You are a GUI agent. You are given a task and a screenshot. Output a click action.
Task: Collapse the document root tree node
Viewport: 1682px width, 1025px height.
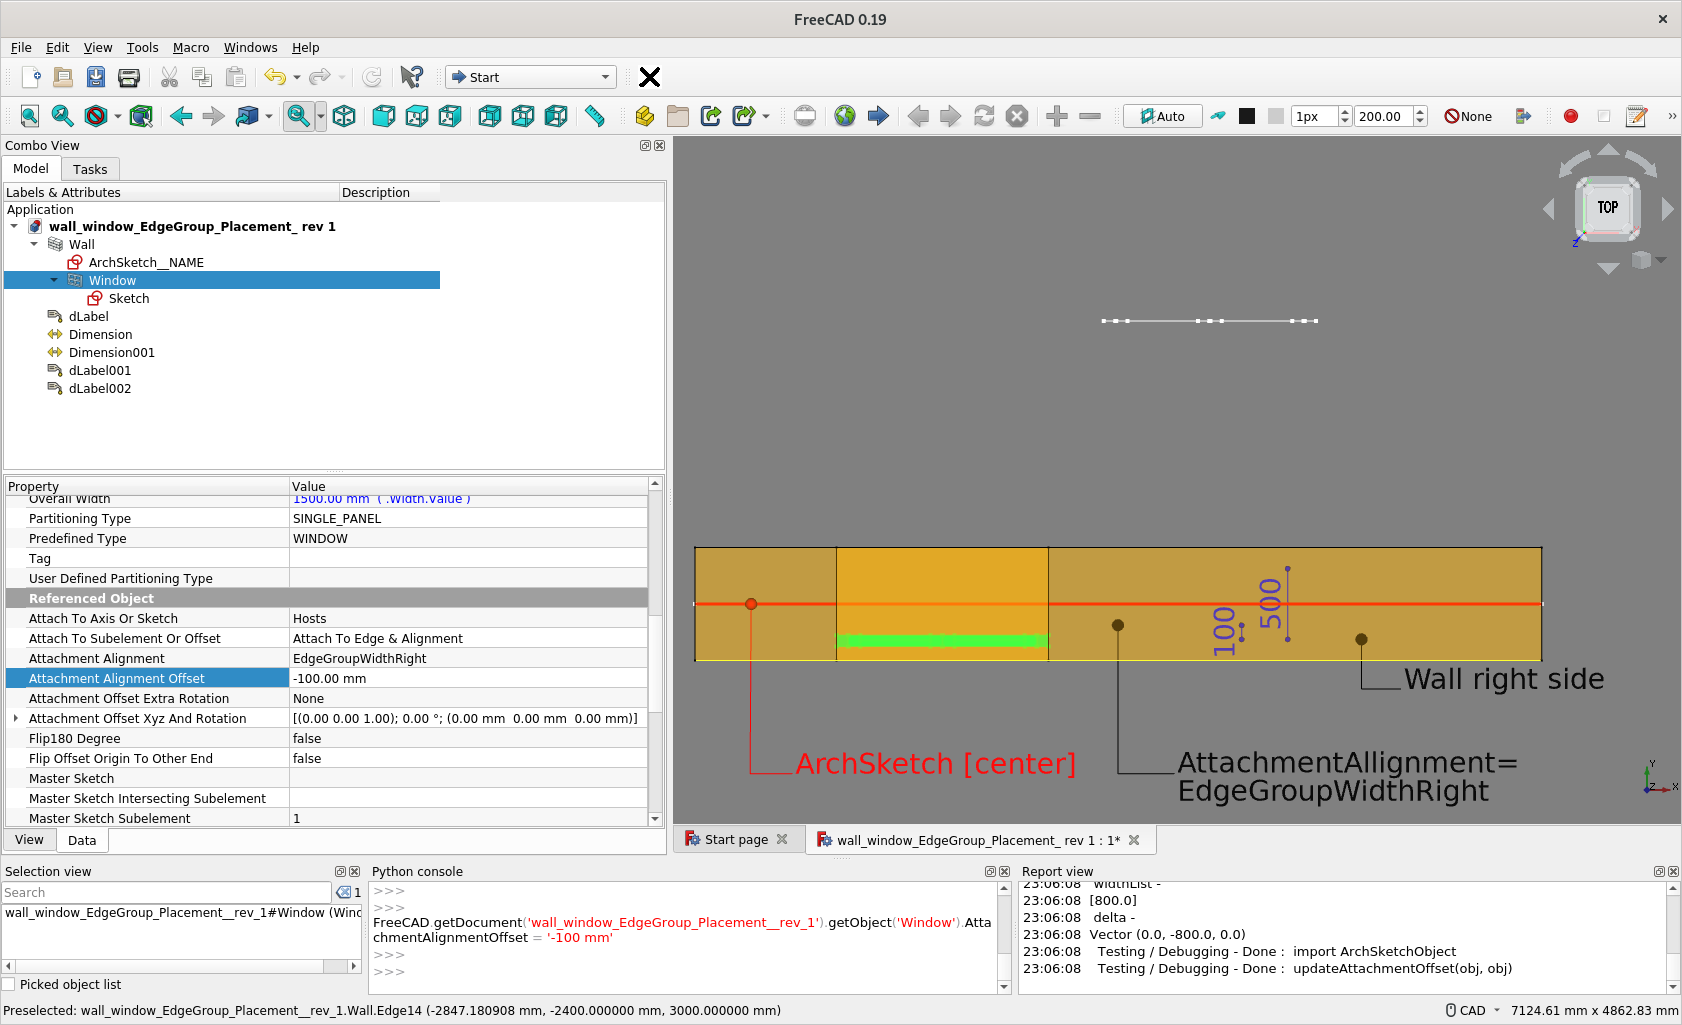pyautogui.click(x=14, y=226)
